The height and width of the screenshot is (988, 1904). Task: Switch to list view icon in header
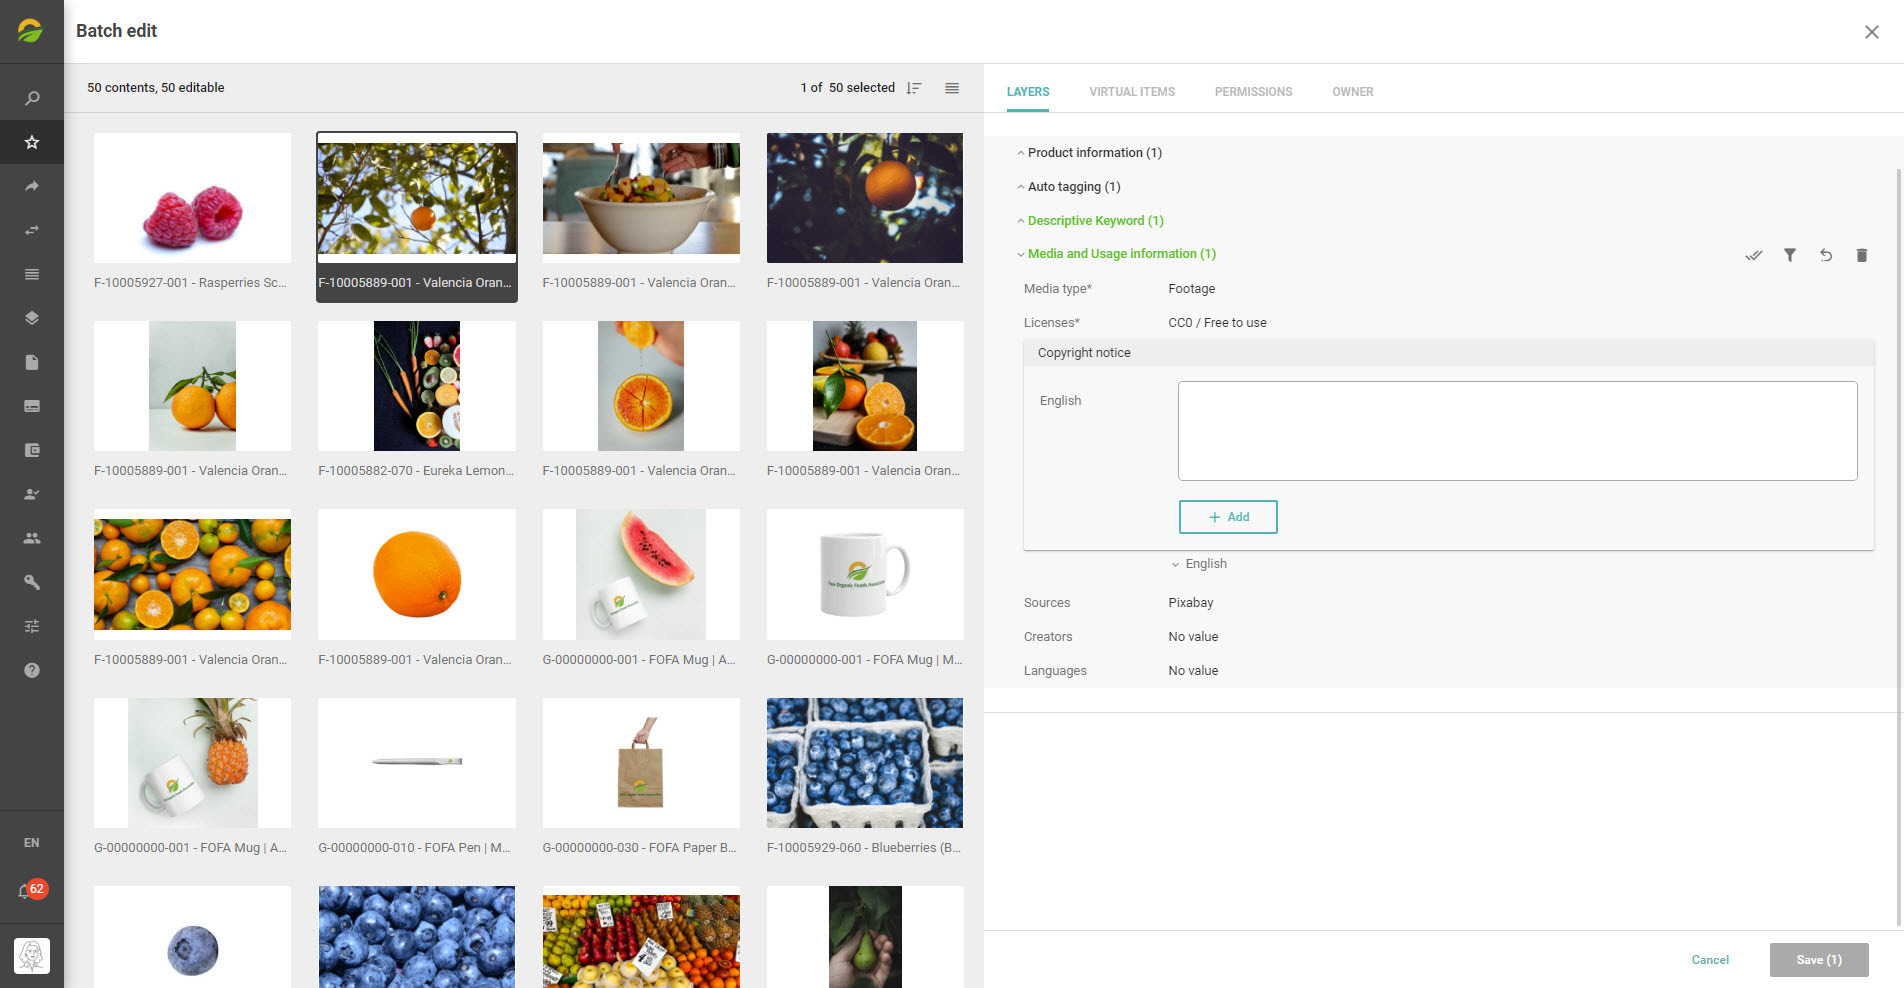[x=952, y=88]
